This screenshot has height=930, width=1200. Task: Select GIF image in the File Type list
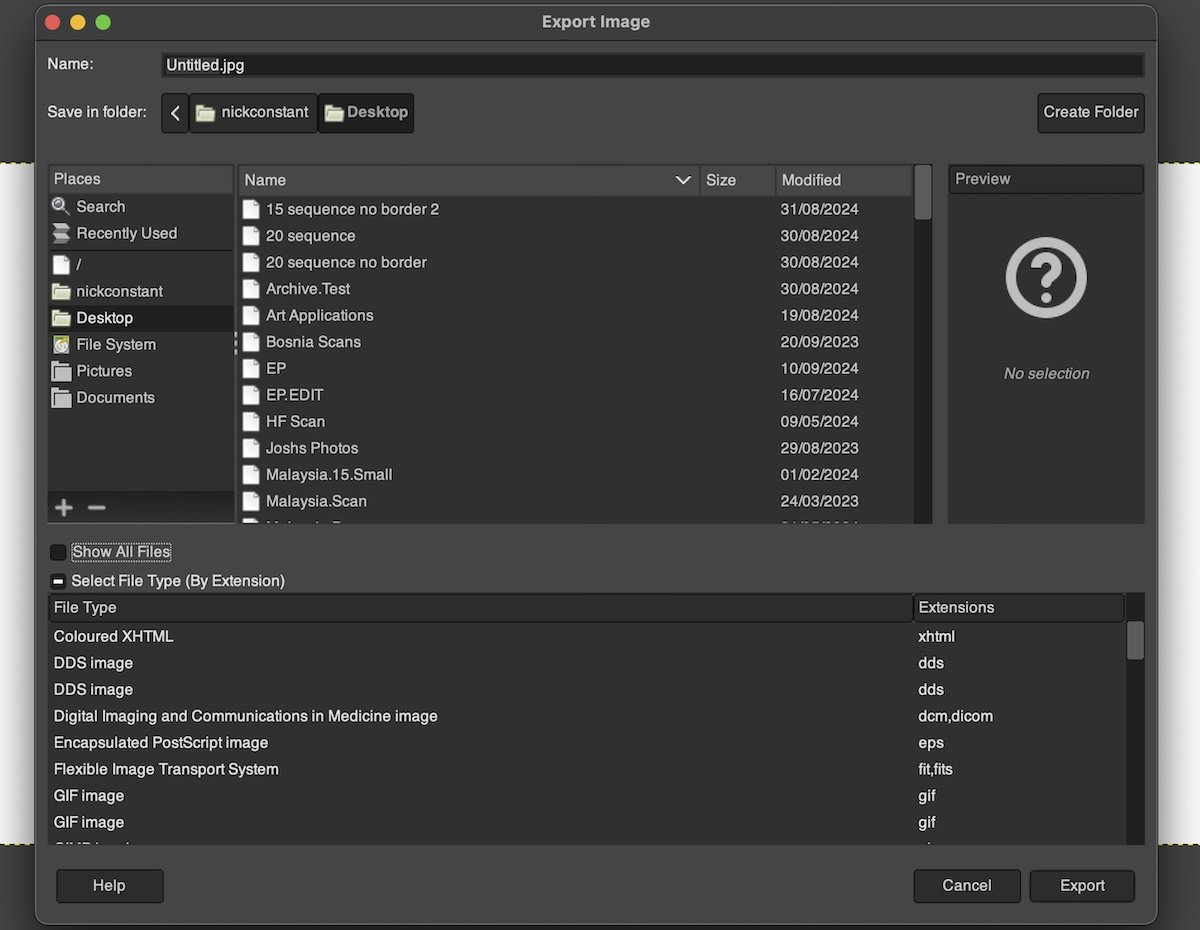pos(89,795)
